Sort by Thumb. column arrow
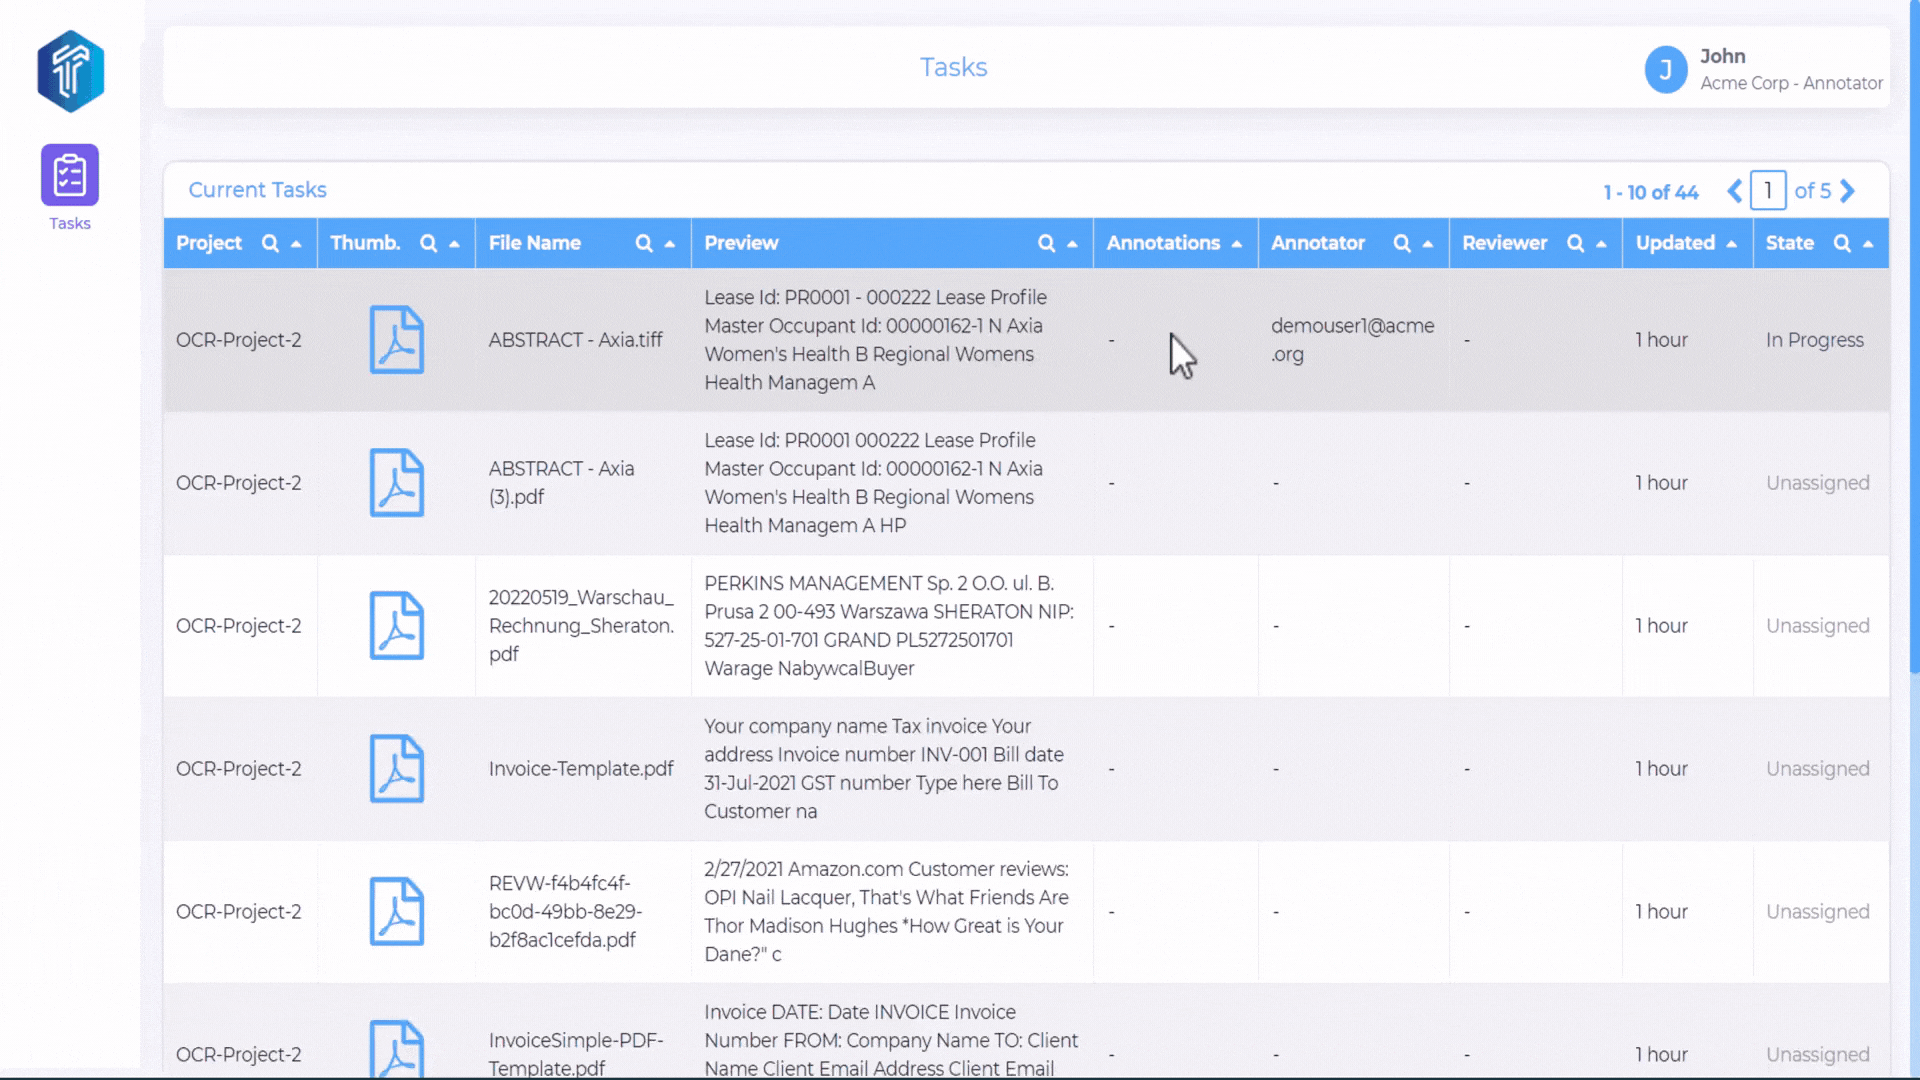 pos(454,244)
